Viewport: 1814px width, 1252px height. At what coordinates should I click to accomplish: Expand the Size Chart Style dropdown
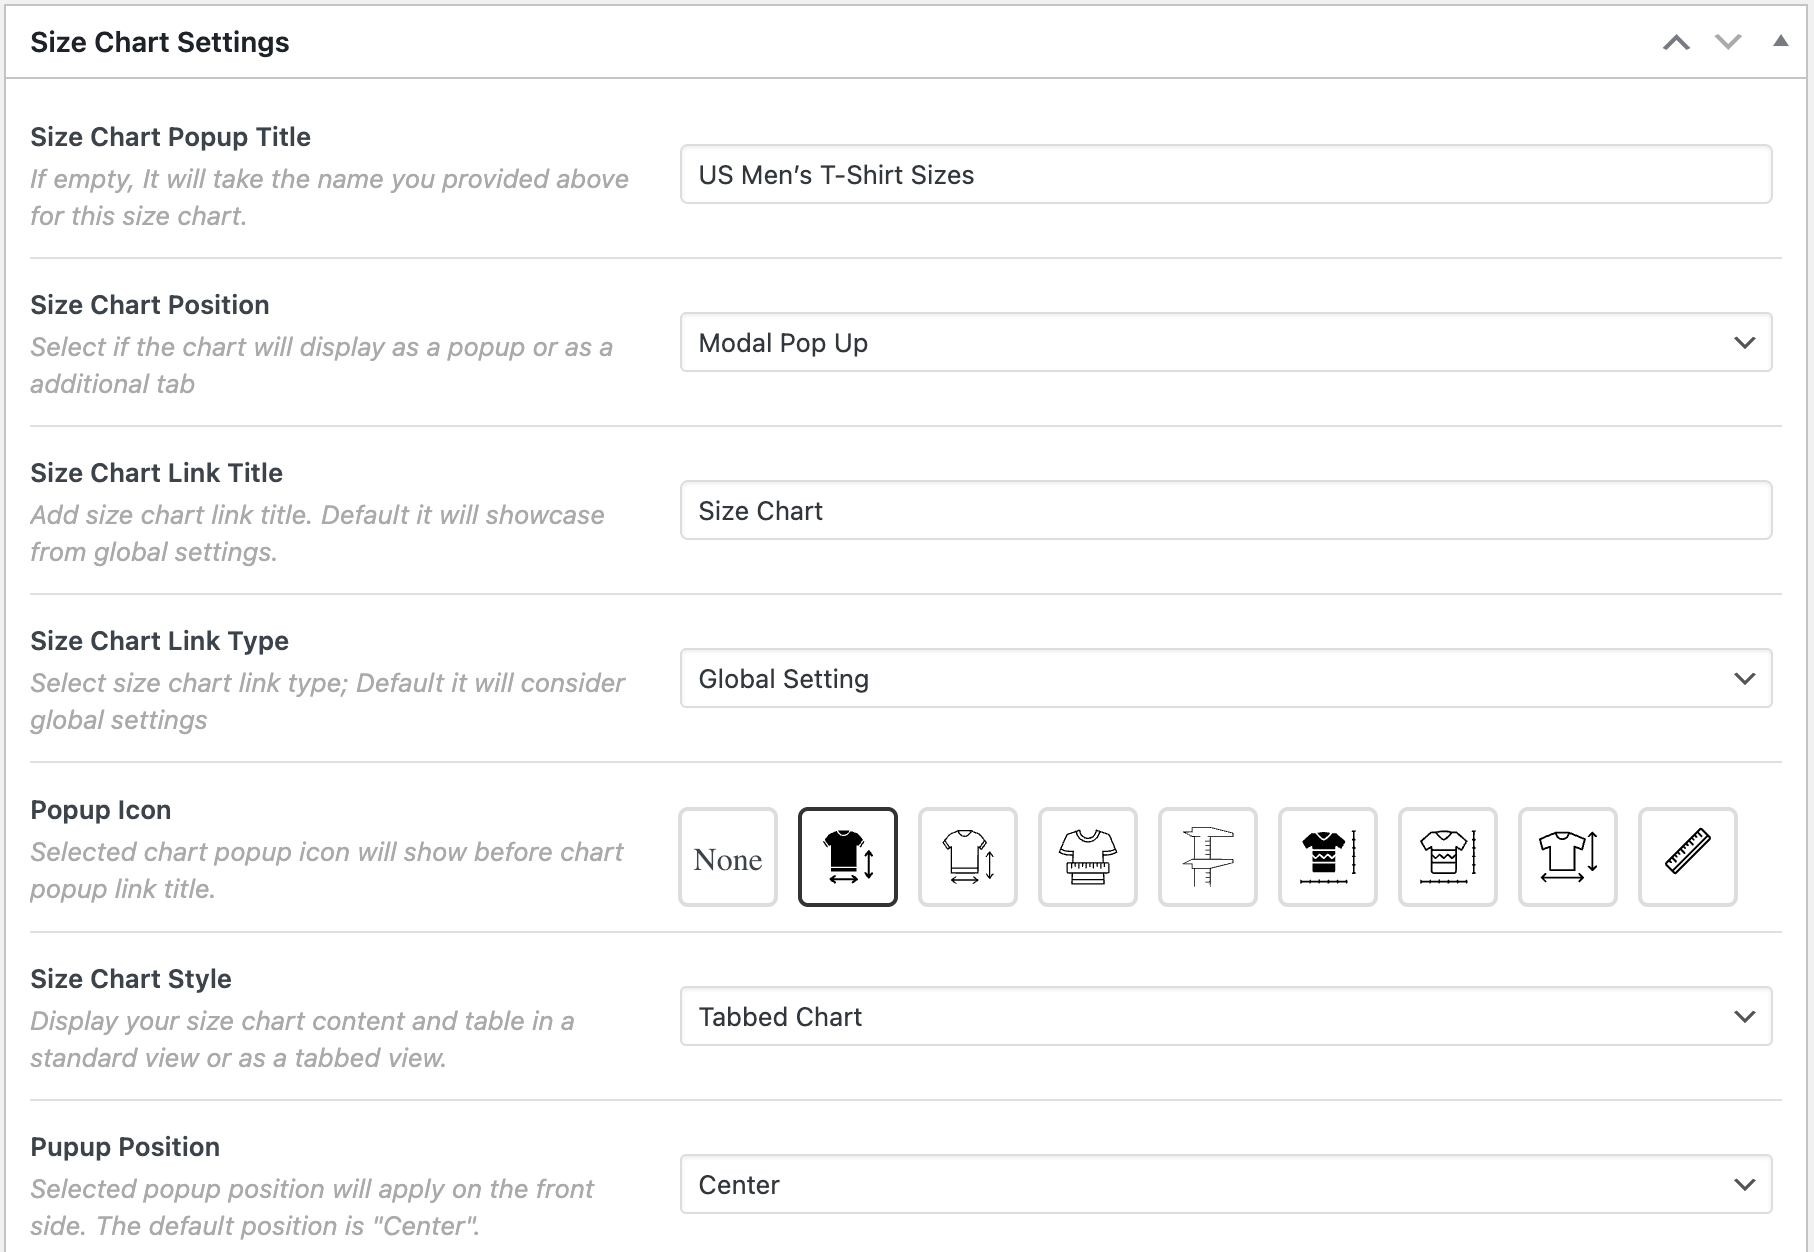(1225, 1017)
